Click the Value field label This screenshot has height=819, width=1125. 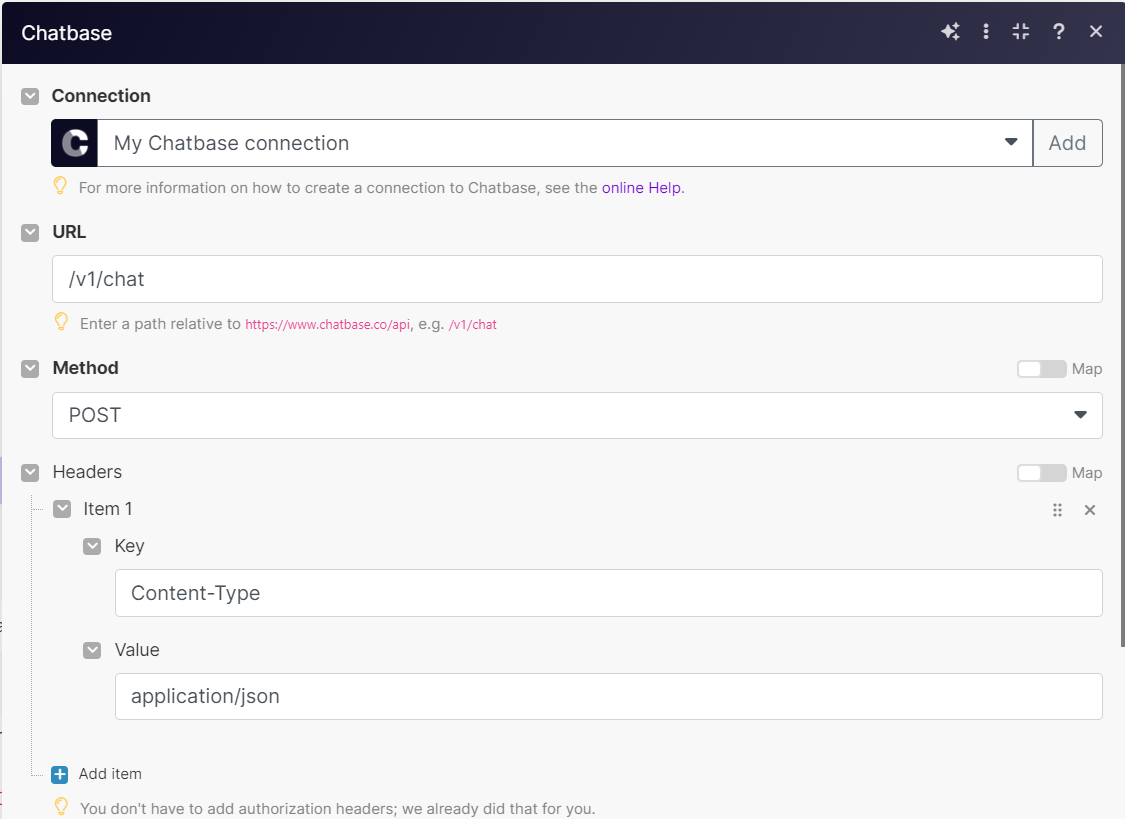137,650
